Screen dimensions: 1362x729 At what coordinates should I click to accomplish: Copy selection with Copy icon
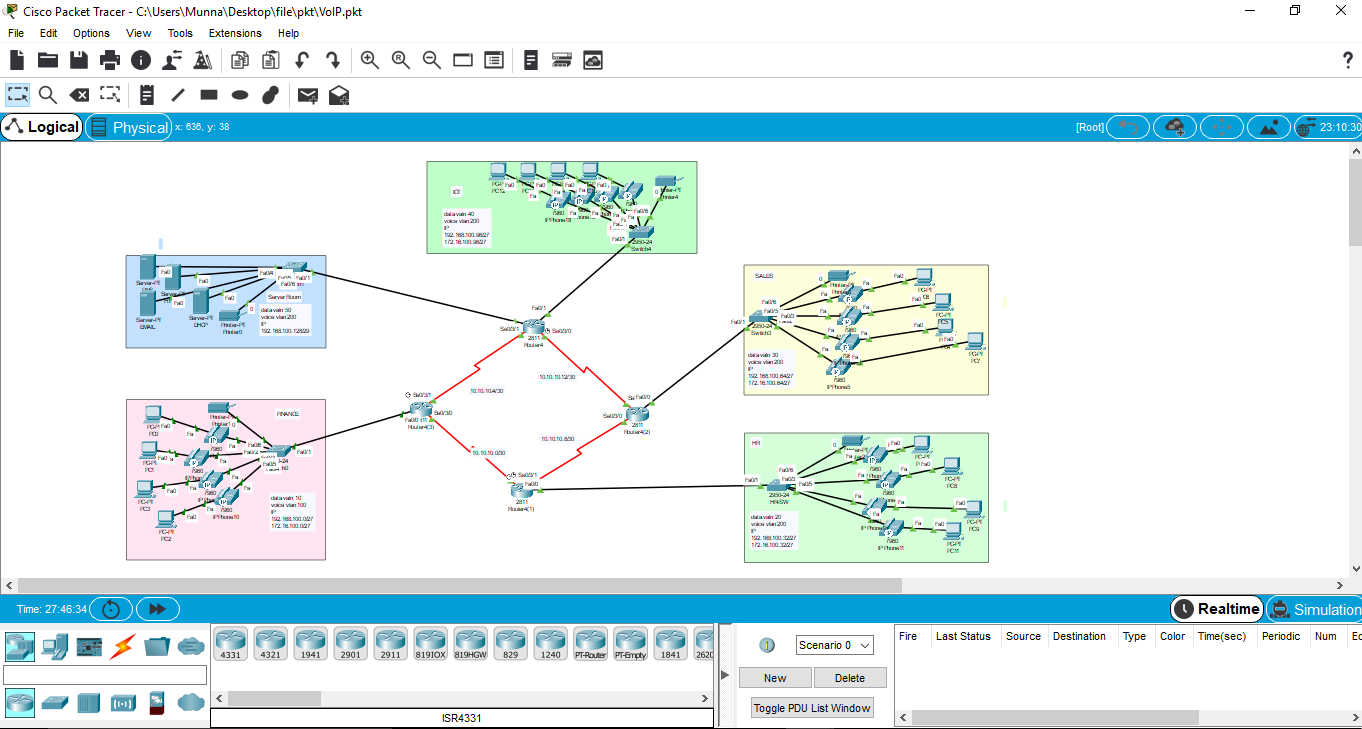(x=239, y=60)
